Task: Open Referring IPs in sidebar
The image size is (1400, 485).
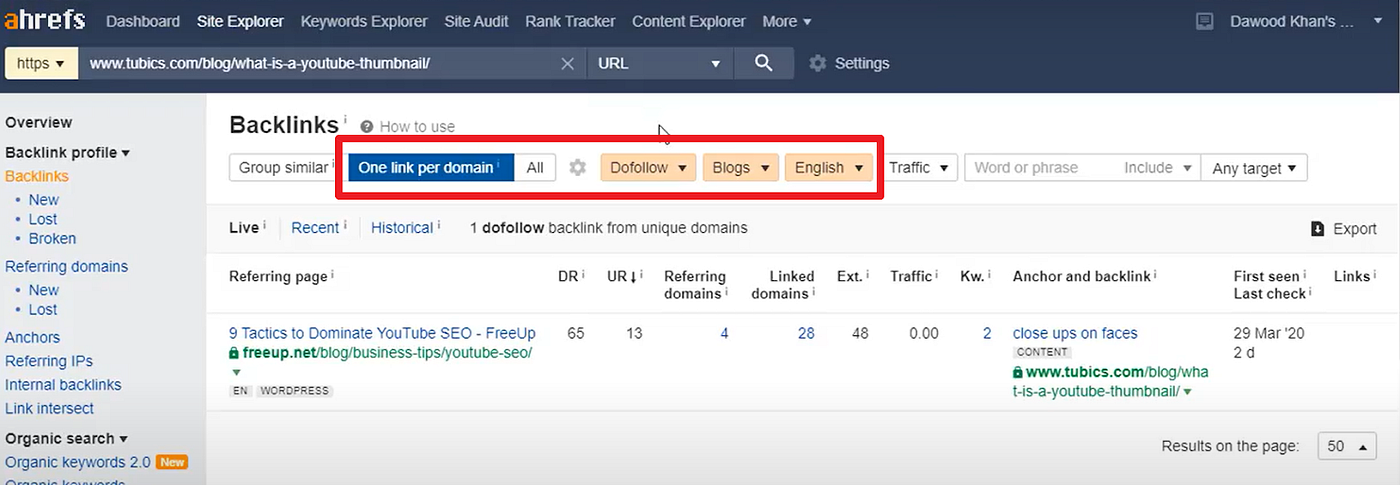Action: point(50,361)
